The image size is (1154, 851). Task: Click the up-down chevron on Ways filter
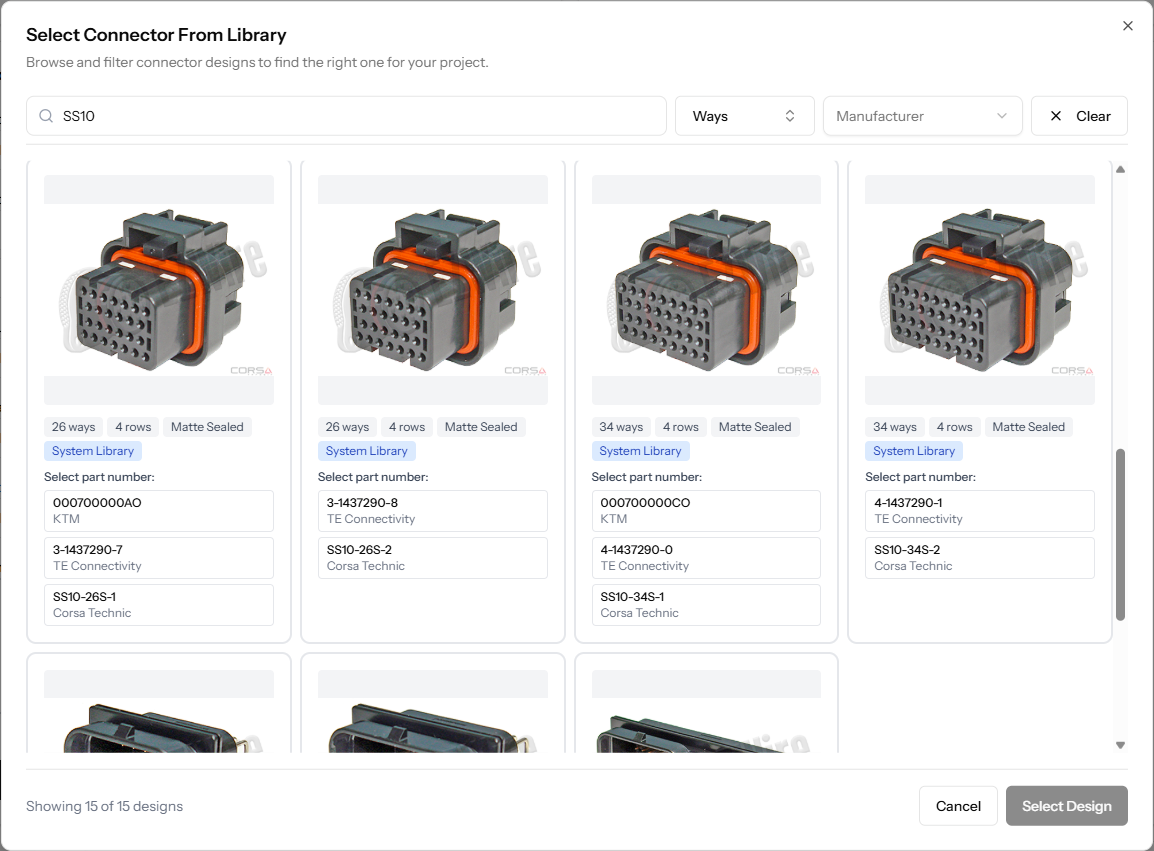point(789,115)
